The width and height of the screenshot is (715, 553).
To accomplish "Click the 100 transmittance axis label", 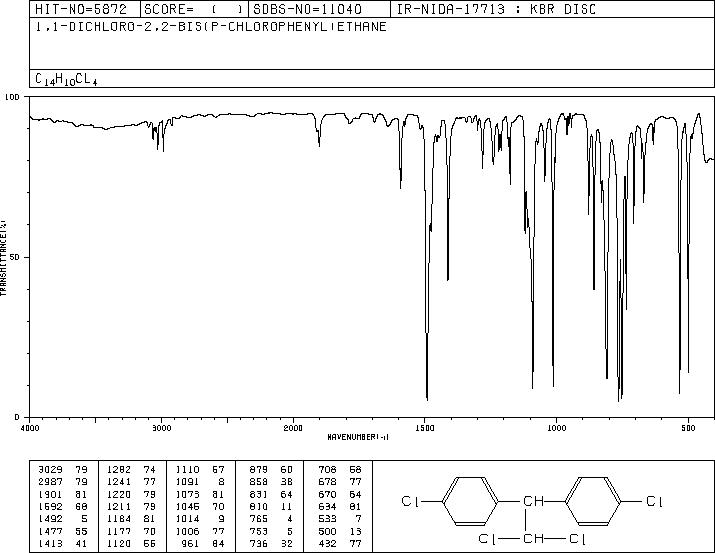I will click(12, 97).
